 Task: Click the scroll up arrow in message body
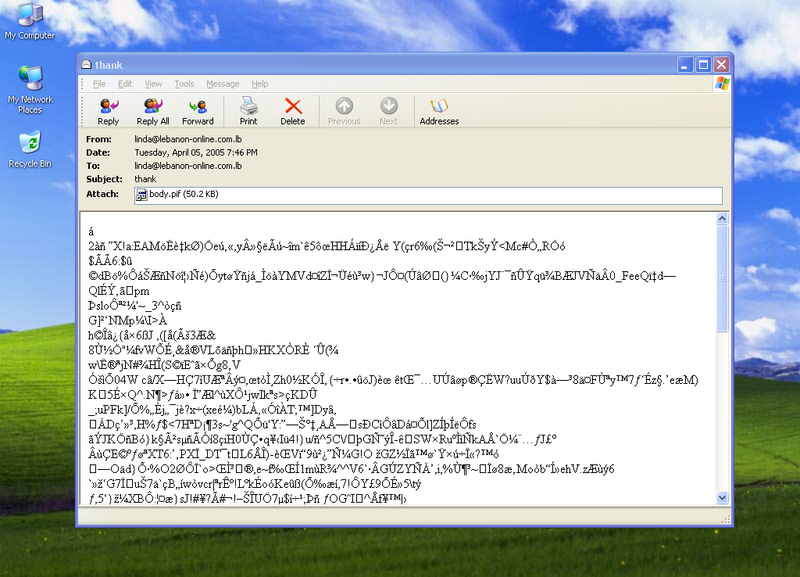tap(722, 219)
